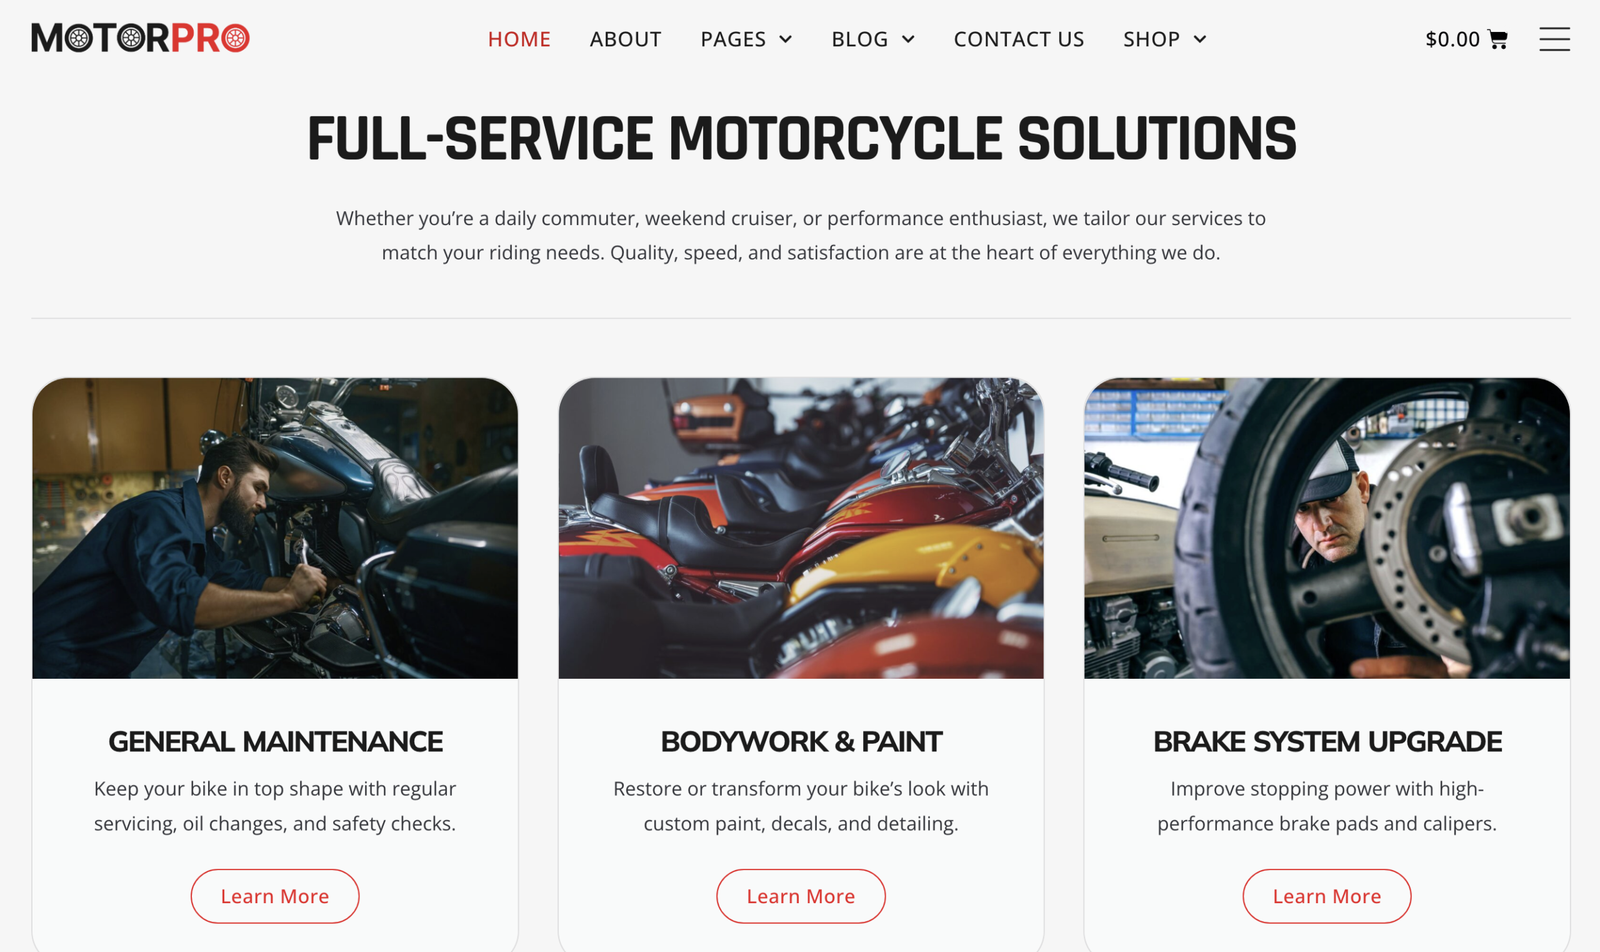The height and width of the screenshot is (952, 1600).
Task: Click the Full-Service Motorcycle Solutions title
Action: [x=801, y=139]
